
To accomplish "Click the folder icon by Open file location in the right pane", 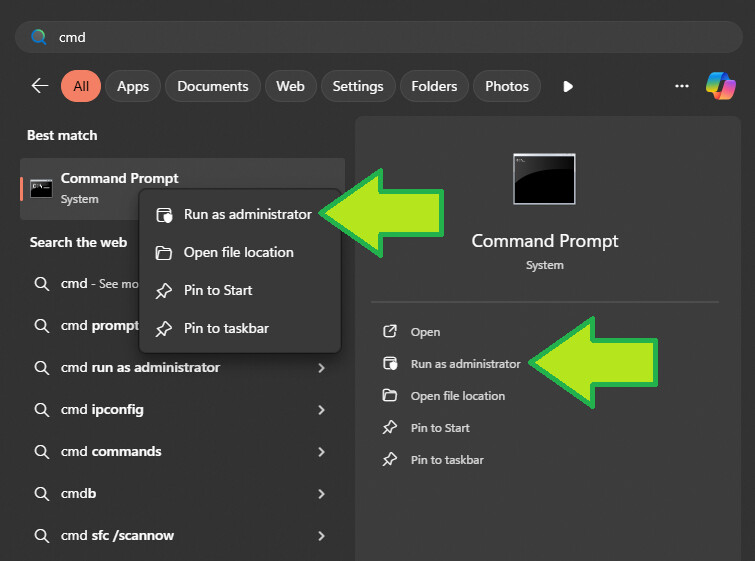I will [x=390, y=395].
